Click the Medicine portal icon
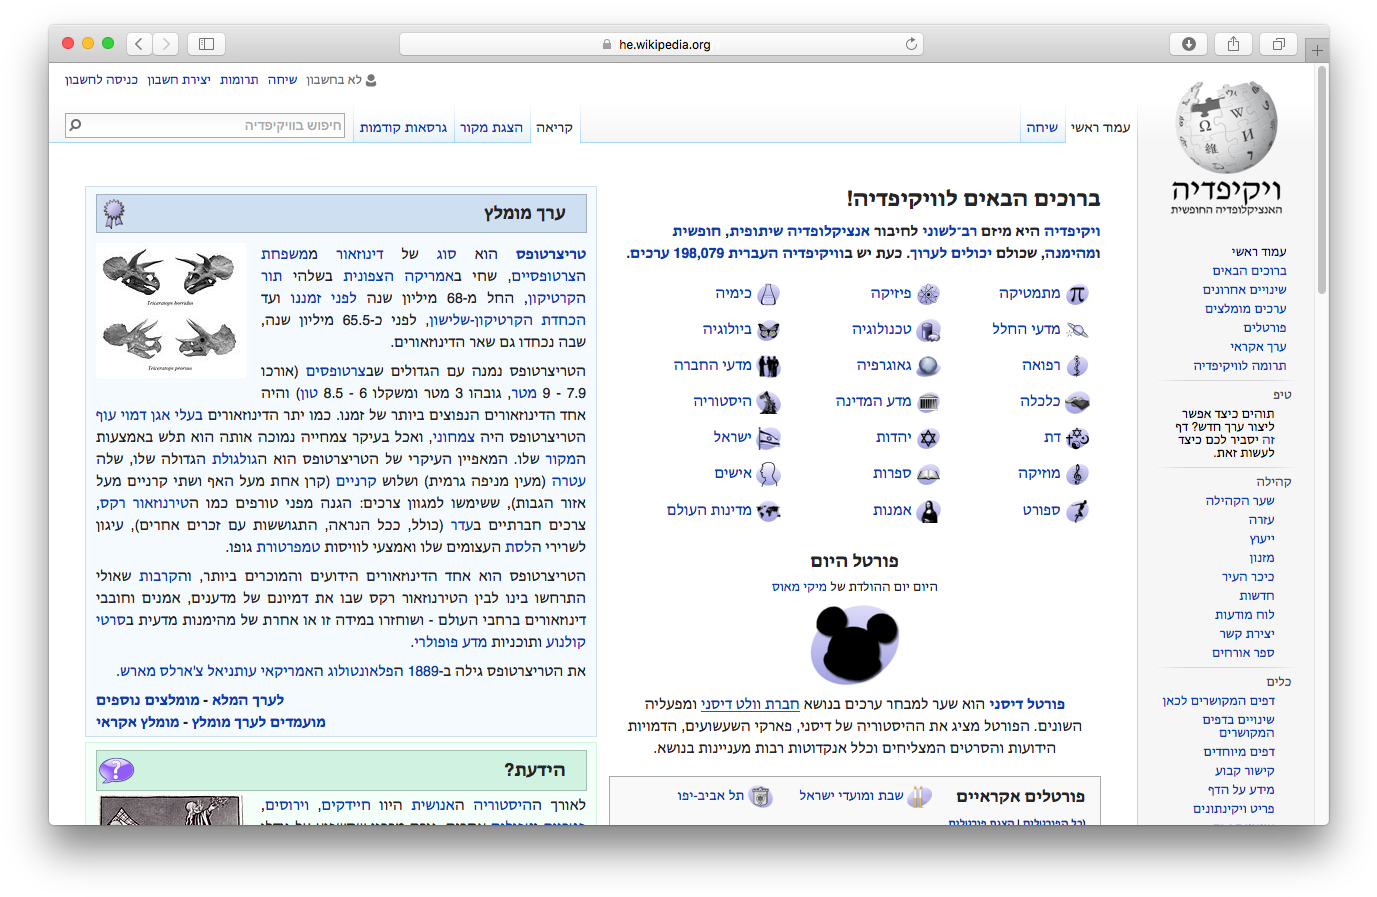The height and width of the screenshot is (897, 1377). click(x=1077, y=366)
